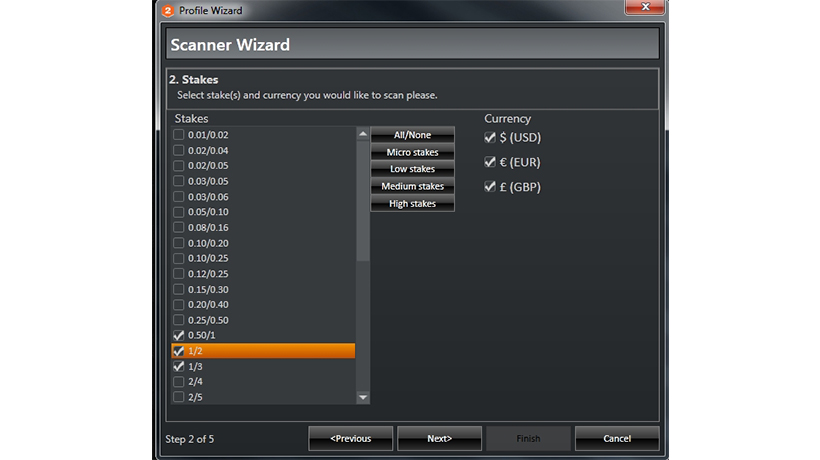The image size is (820, 460).
Task: Uncheck the highlighted 1/2 stake
Action: pyautogui.click(x=179, y=351)
